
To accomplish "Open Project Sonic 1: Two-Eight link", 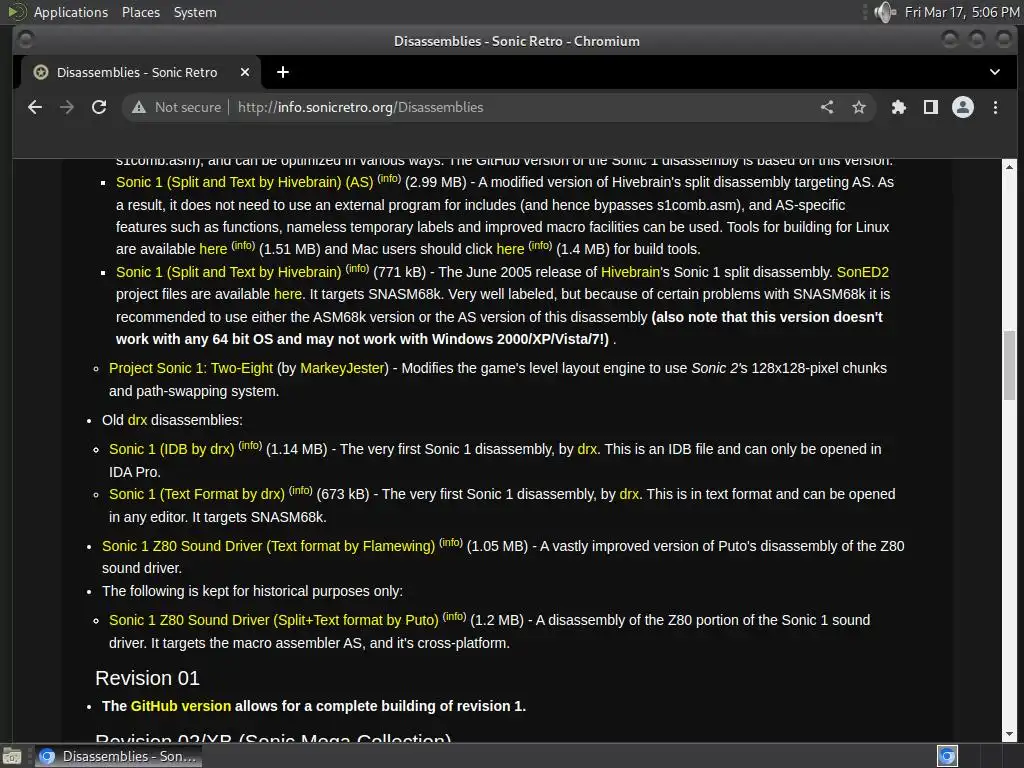I will click(191, 368).
